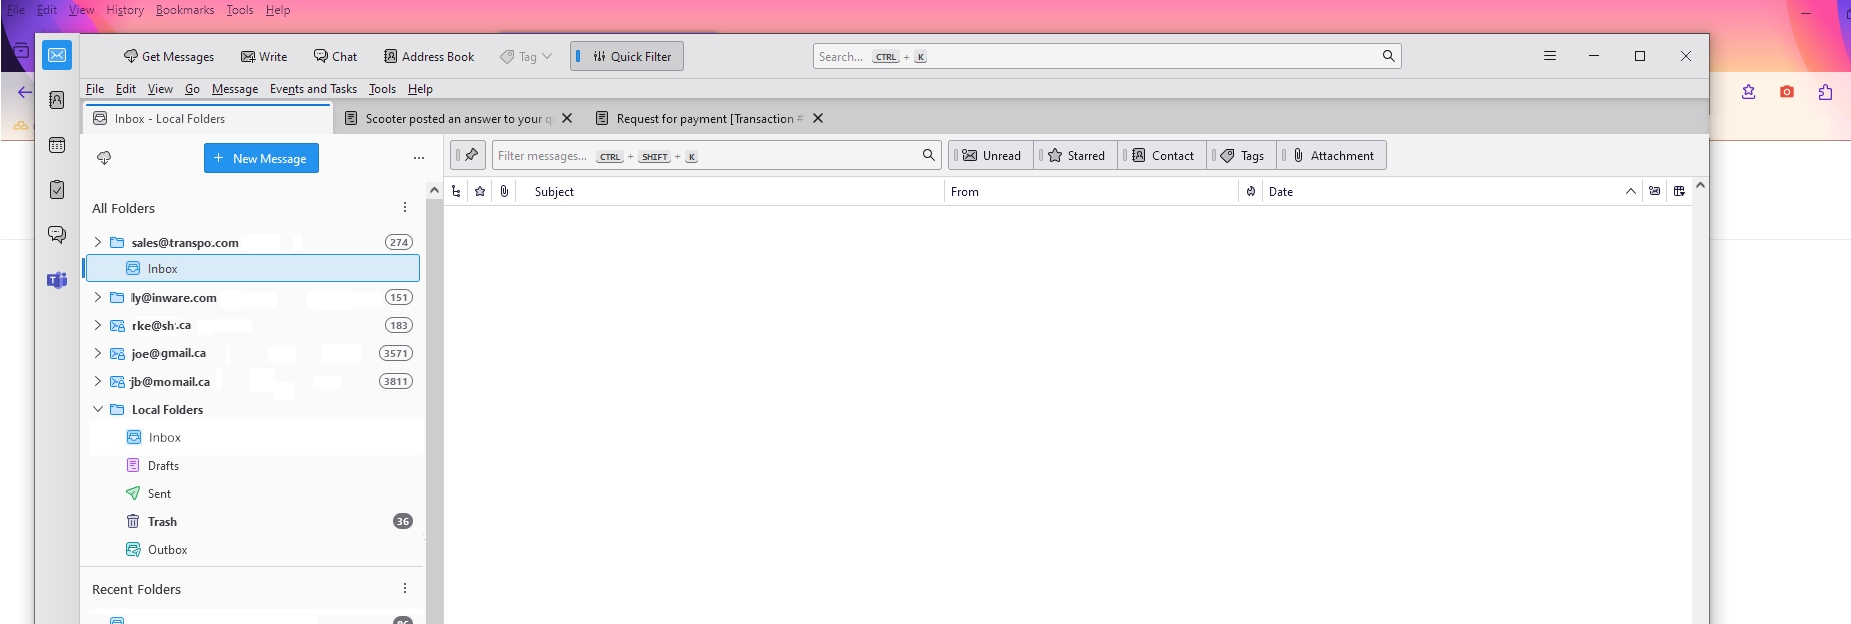Select the Inbox under sales@transpo.com

click(253, 268)
